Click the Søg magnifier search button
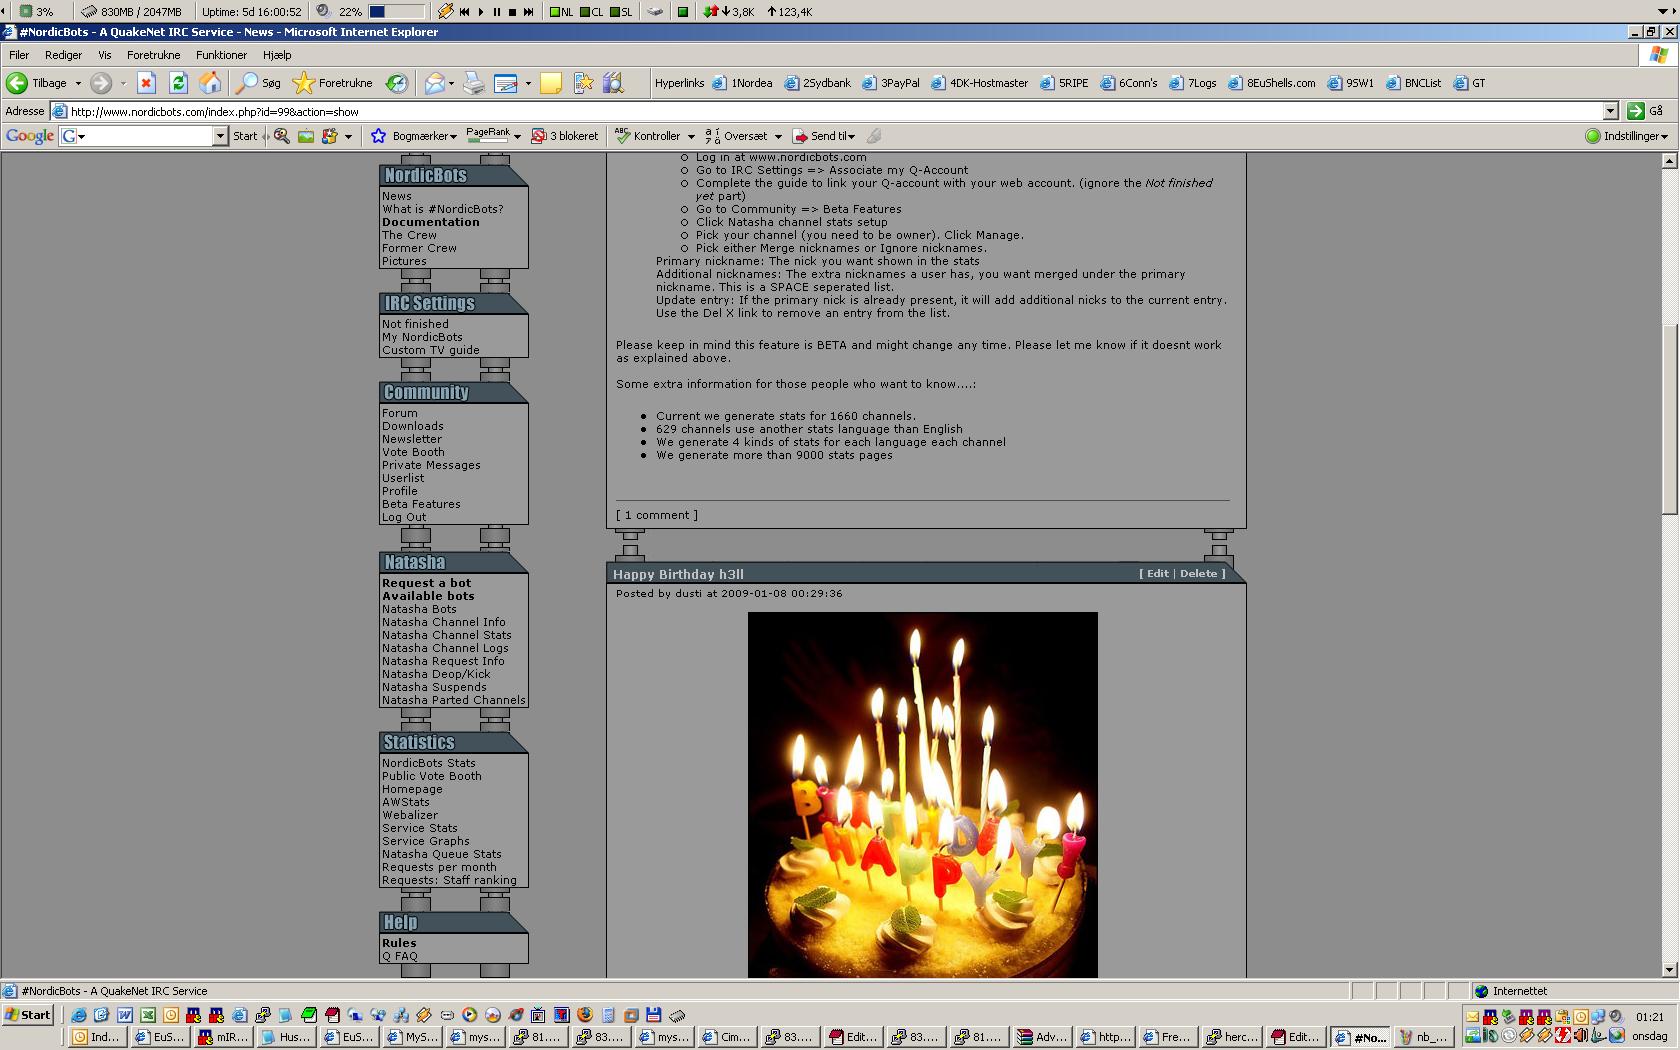The height and width of the screenshot is (1050, 1680). (258, 83)
